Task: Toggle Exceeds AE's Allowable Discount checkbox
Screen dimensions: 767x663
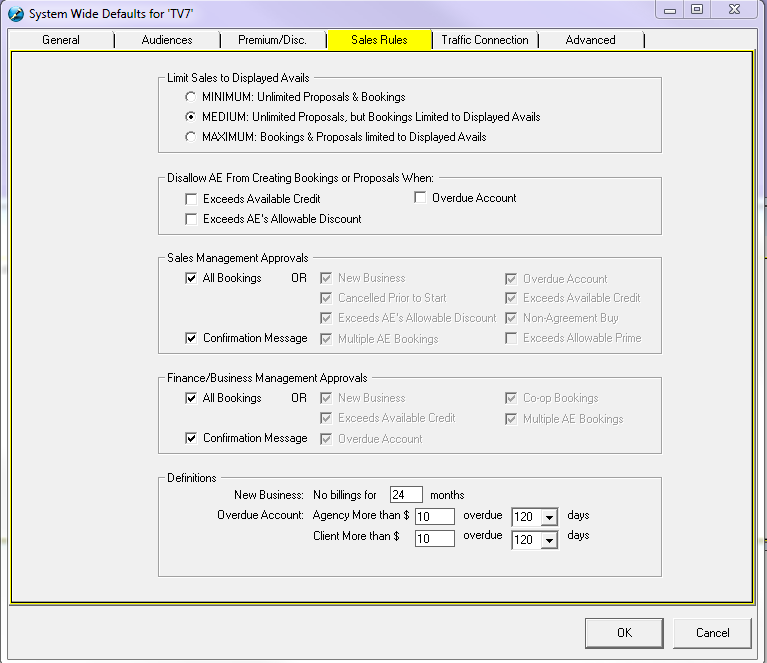Action: click(x=191, y=219)
